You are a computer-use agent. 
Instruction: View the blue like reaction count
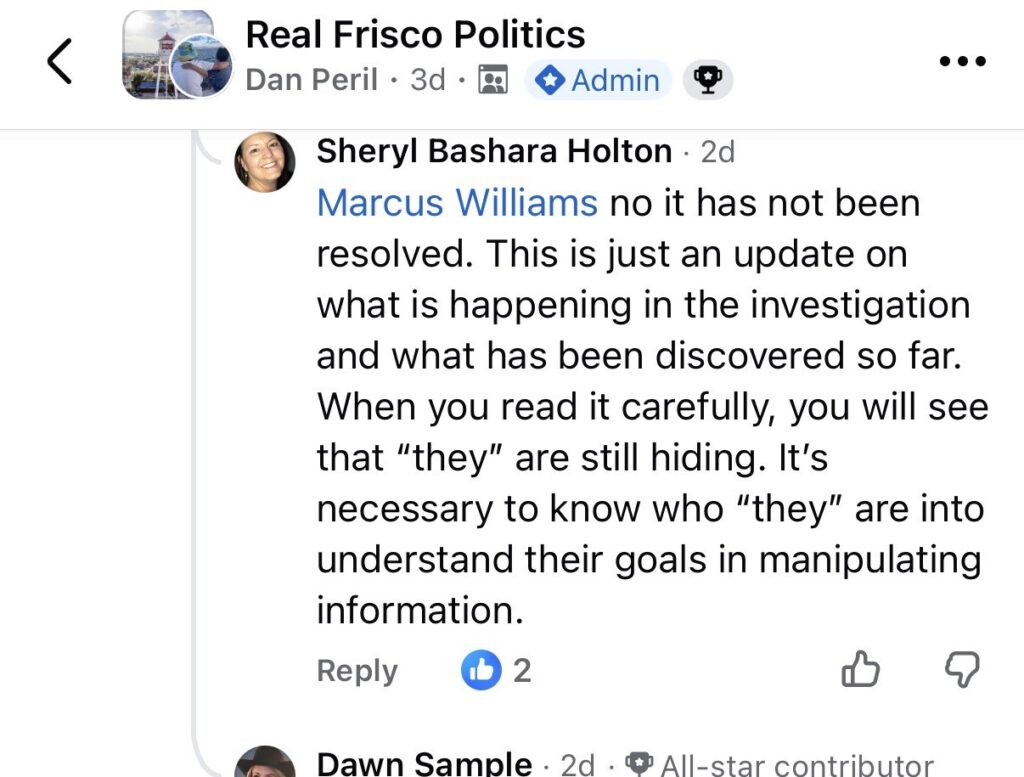tap(497, 671)
